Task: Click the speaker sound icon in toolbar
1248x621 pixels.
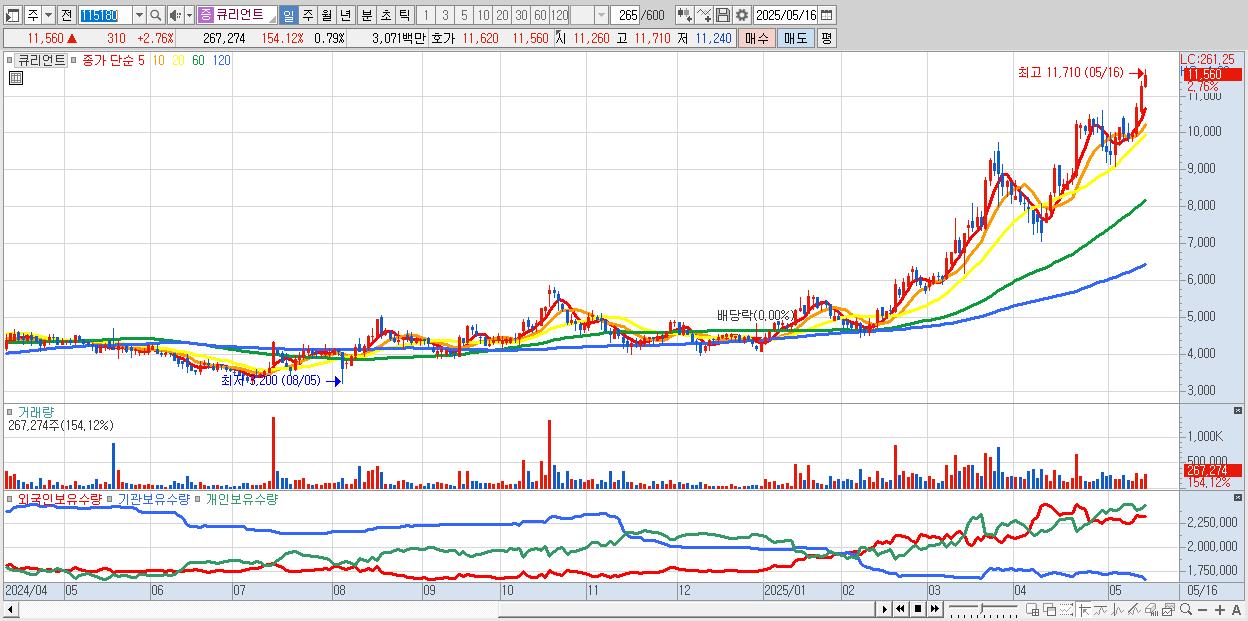Action: [x=175, y=15]
